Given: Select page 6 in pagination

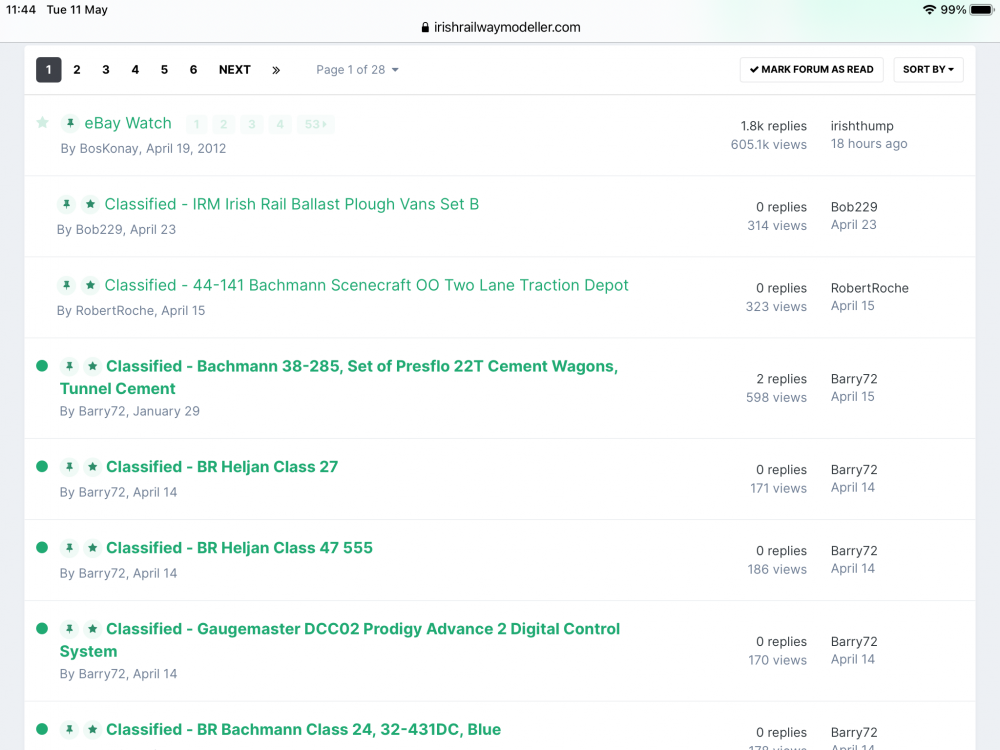Looking at the screenshot, I should pos(193,70).
